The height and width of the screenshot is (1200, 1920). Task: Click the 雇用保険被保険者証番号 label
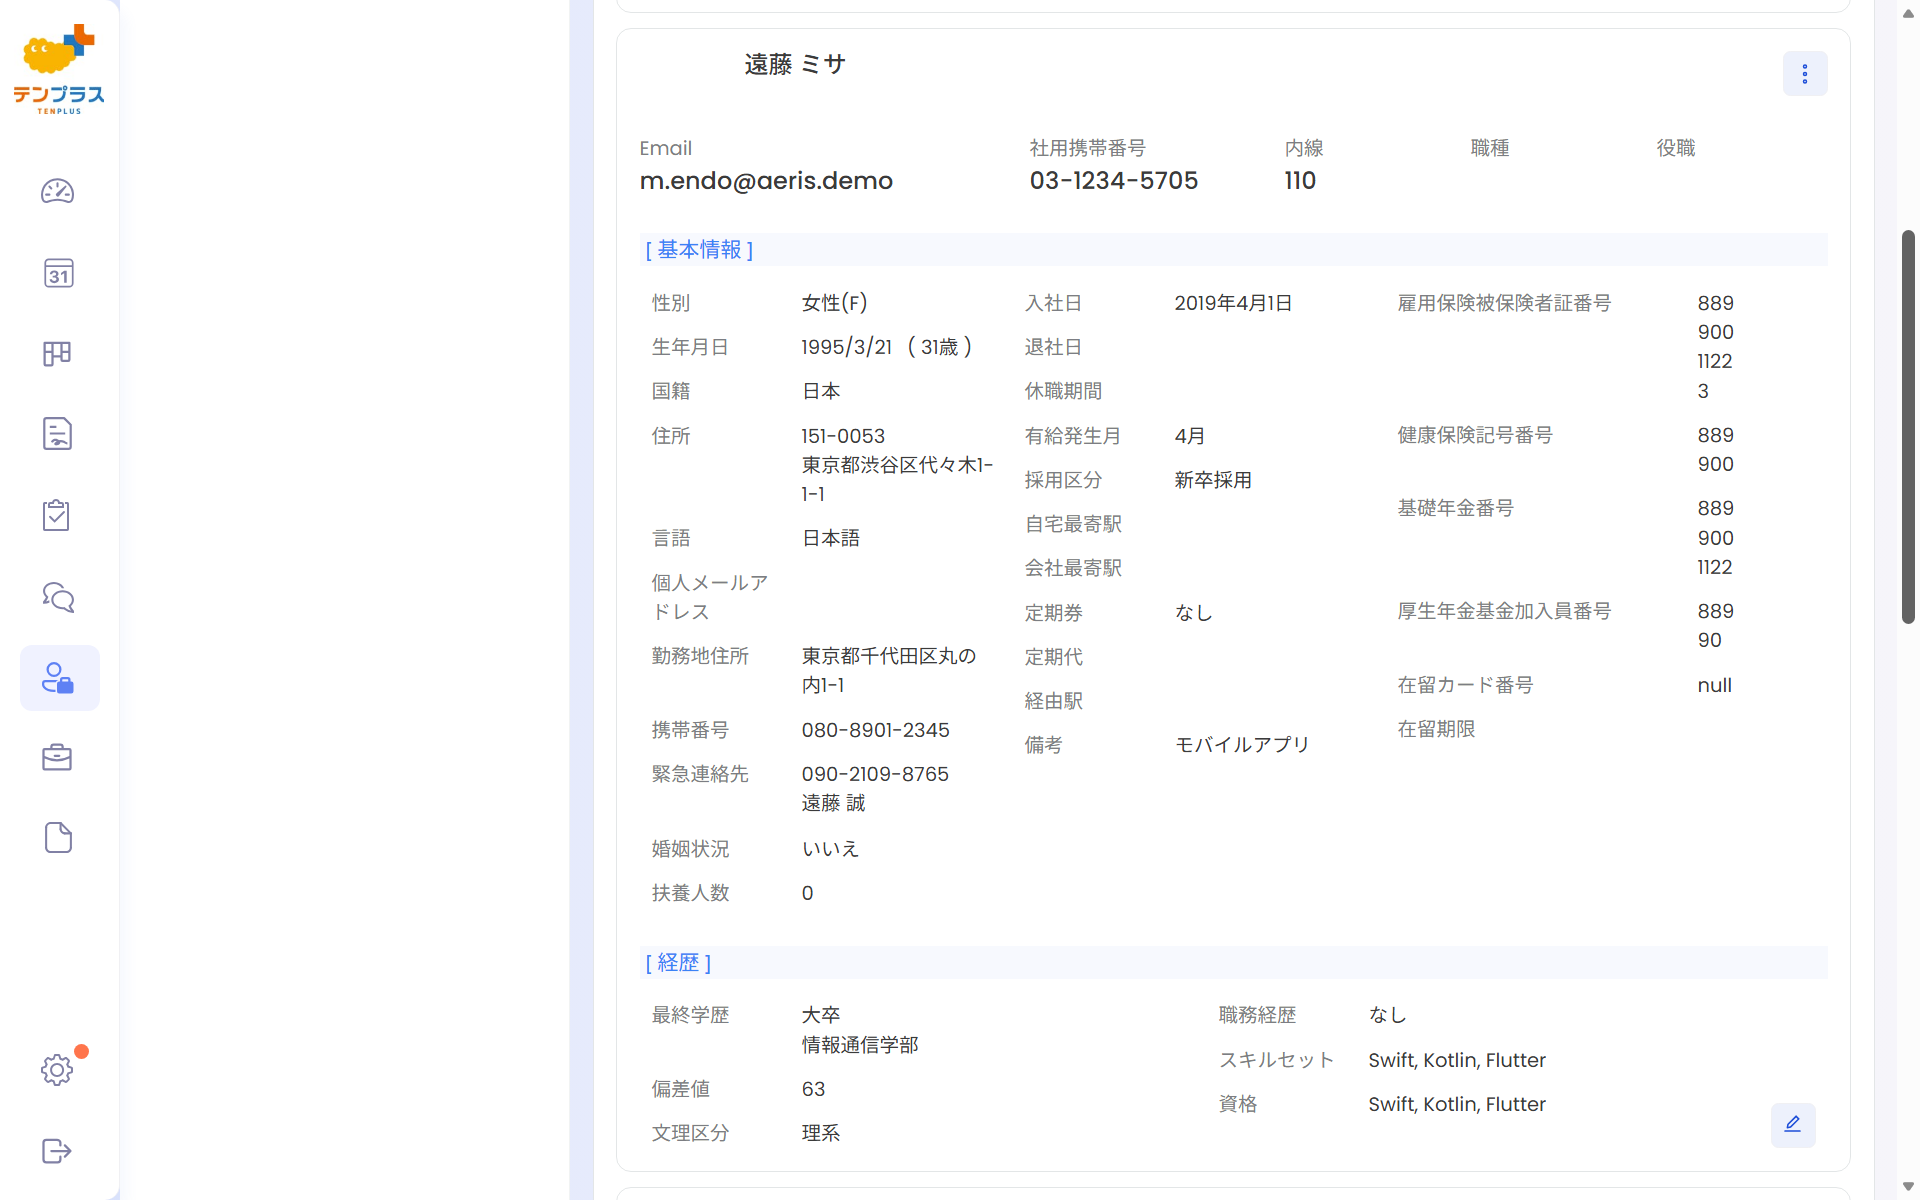tap(1504, 303)
